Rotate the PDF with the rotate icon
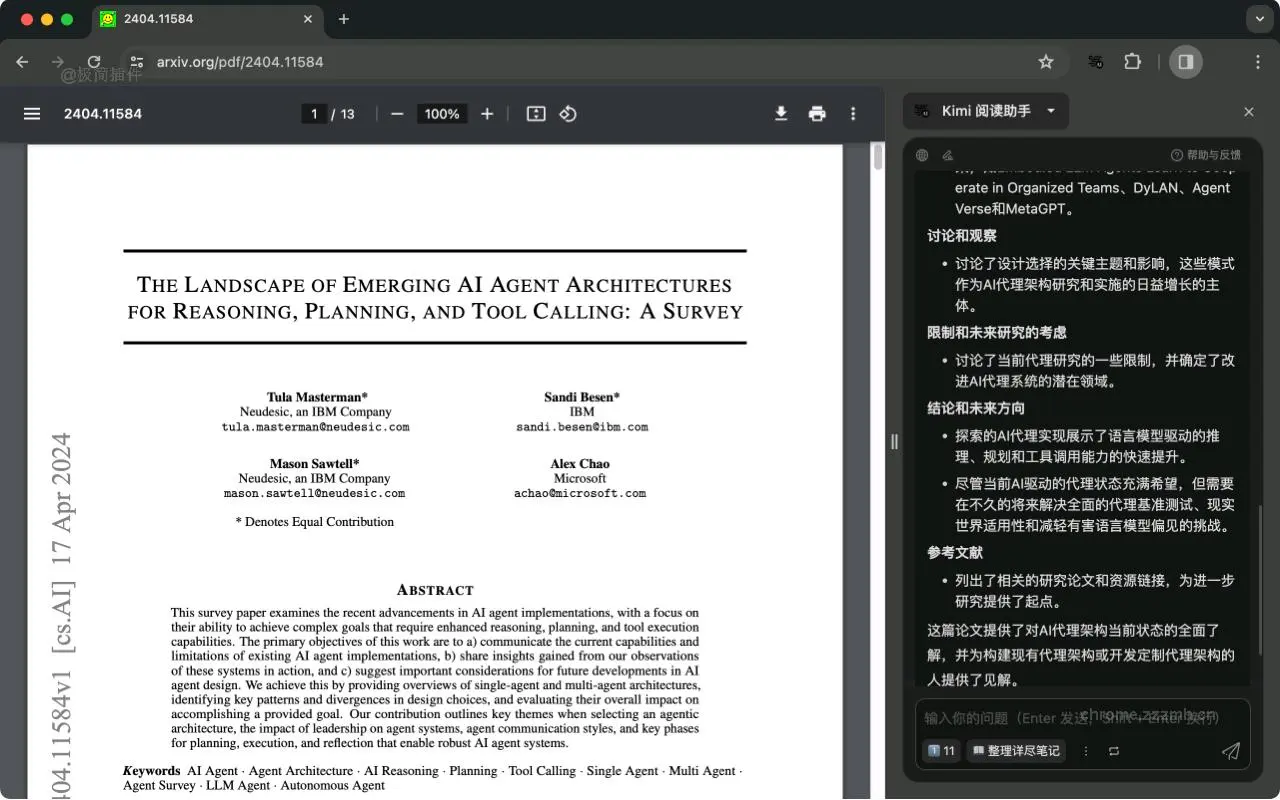This screenshot has height=800, width=1280. (568, 114)
